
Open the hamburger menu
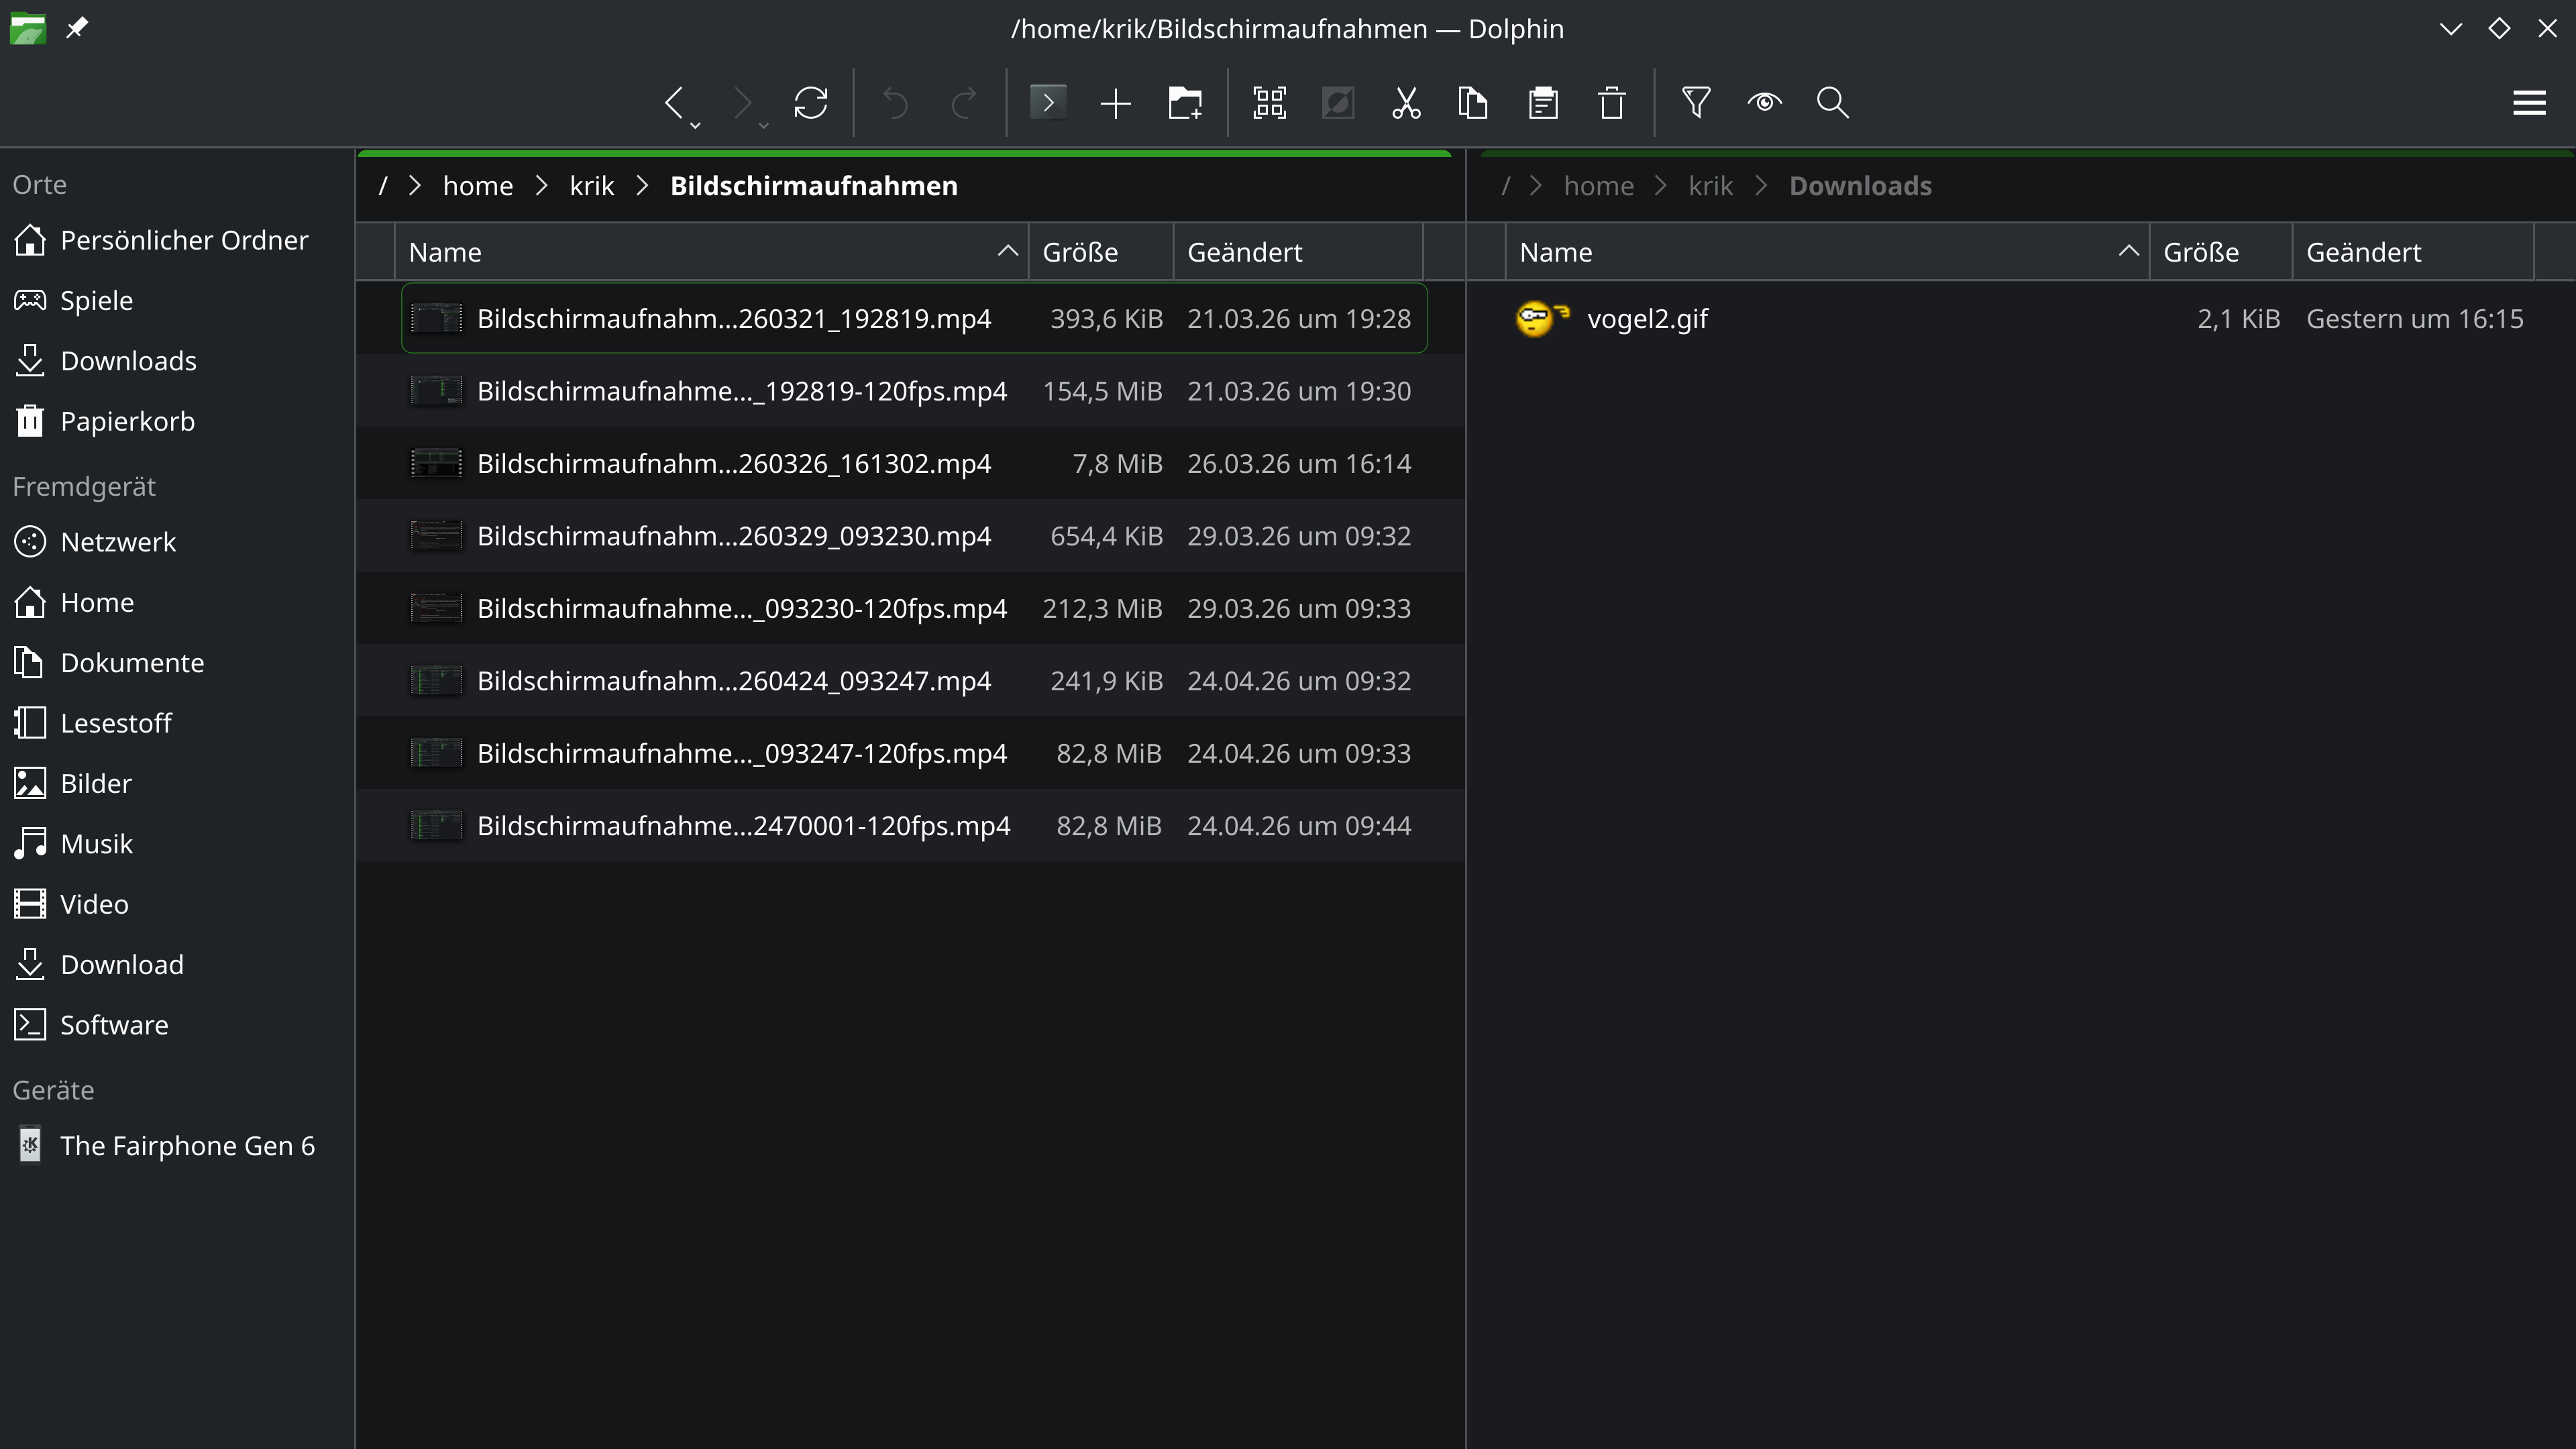pyautogui.click(x=2529, y=102)
